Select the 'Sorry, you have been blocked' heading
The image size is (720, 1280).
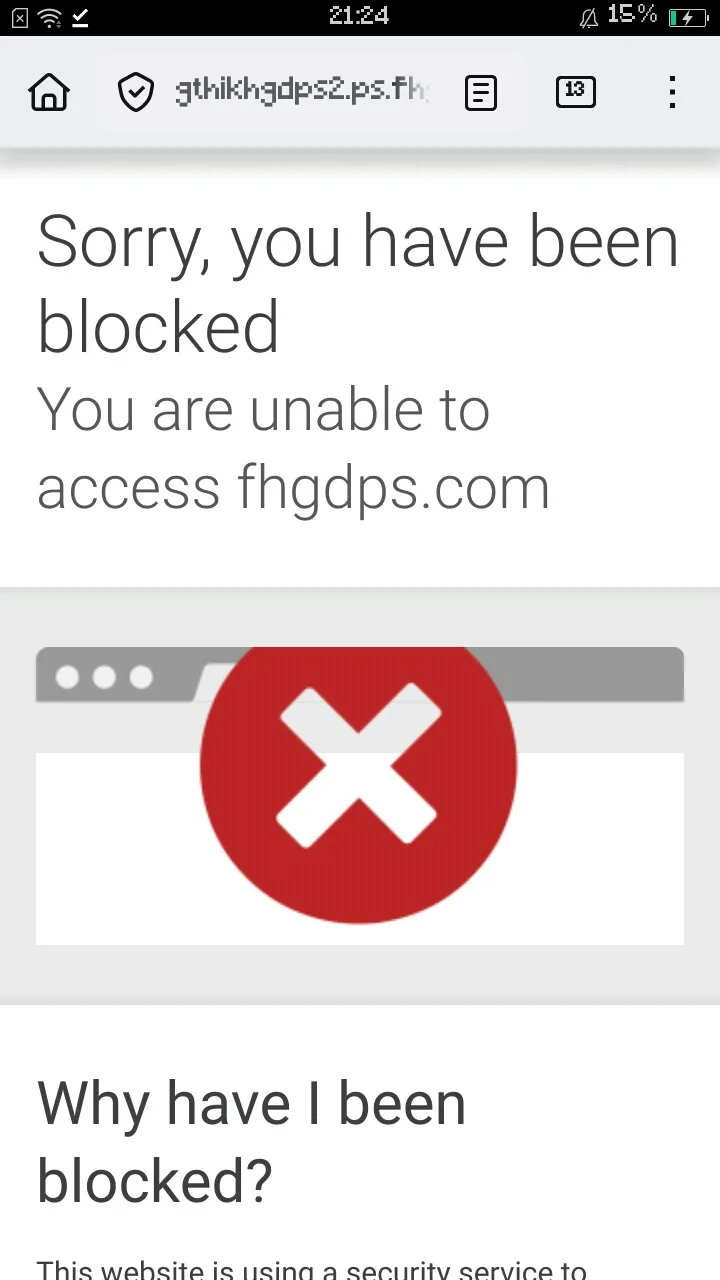click(358, 284)
